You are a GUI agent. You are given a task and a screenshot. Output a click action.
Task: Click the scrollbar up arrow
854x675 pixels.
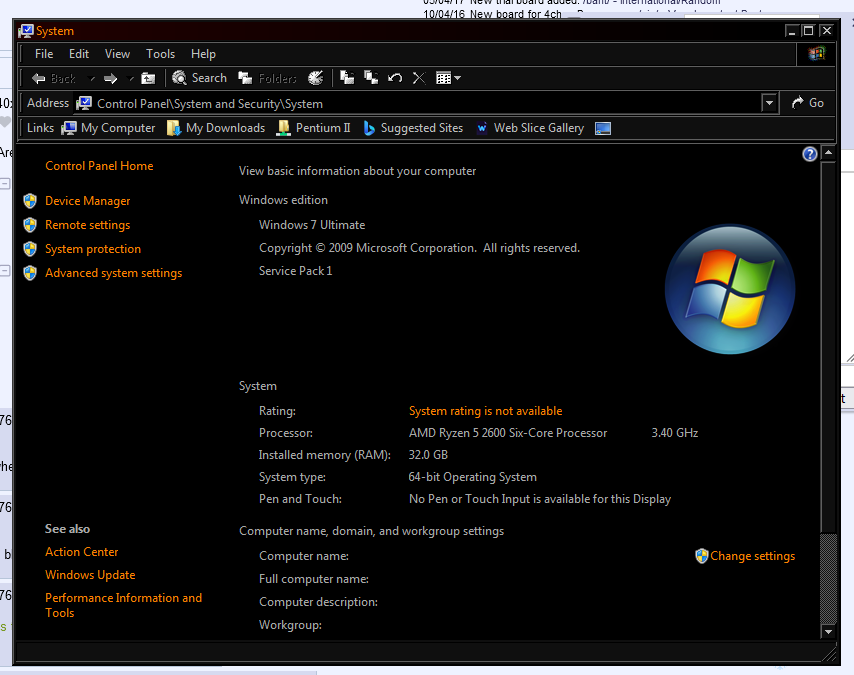pos(828,153)
